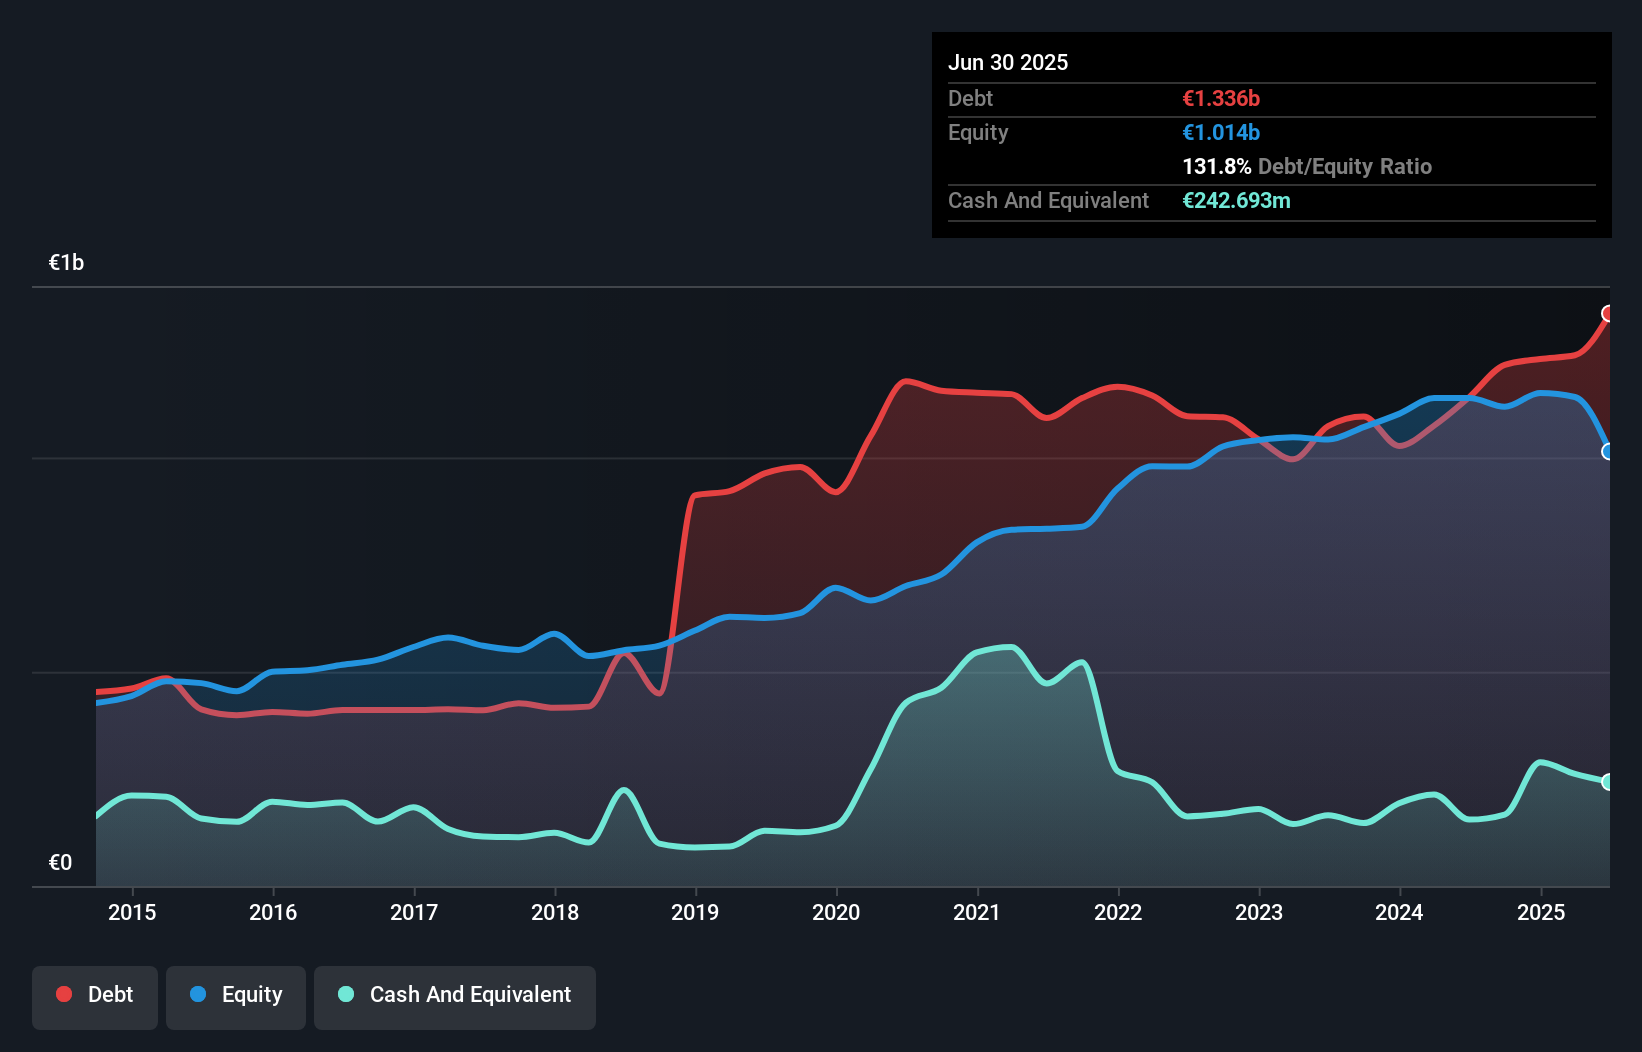Click the €242.693m cash value in tooltip
This screenshot has height=1052, width=1642.
tap(1236, 200)
